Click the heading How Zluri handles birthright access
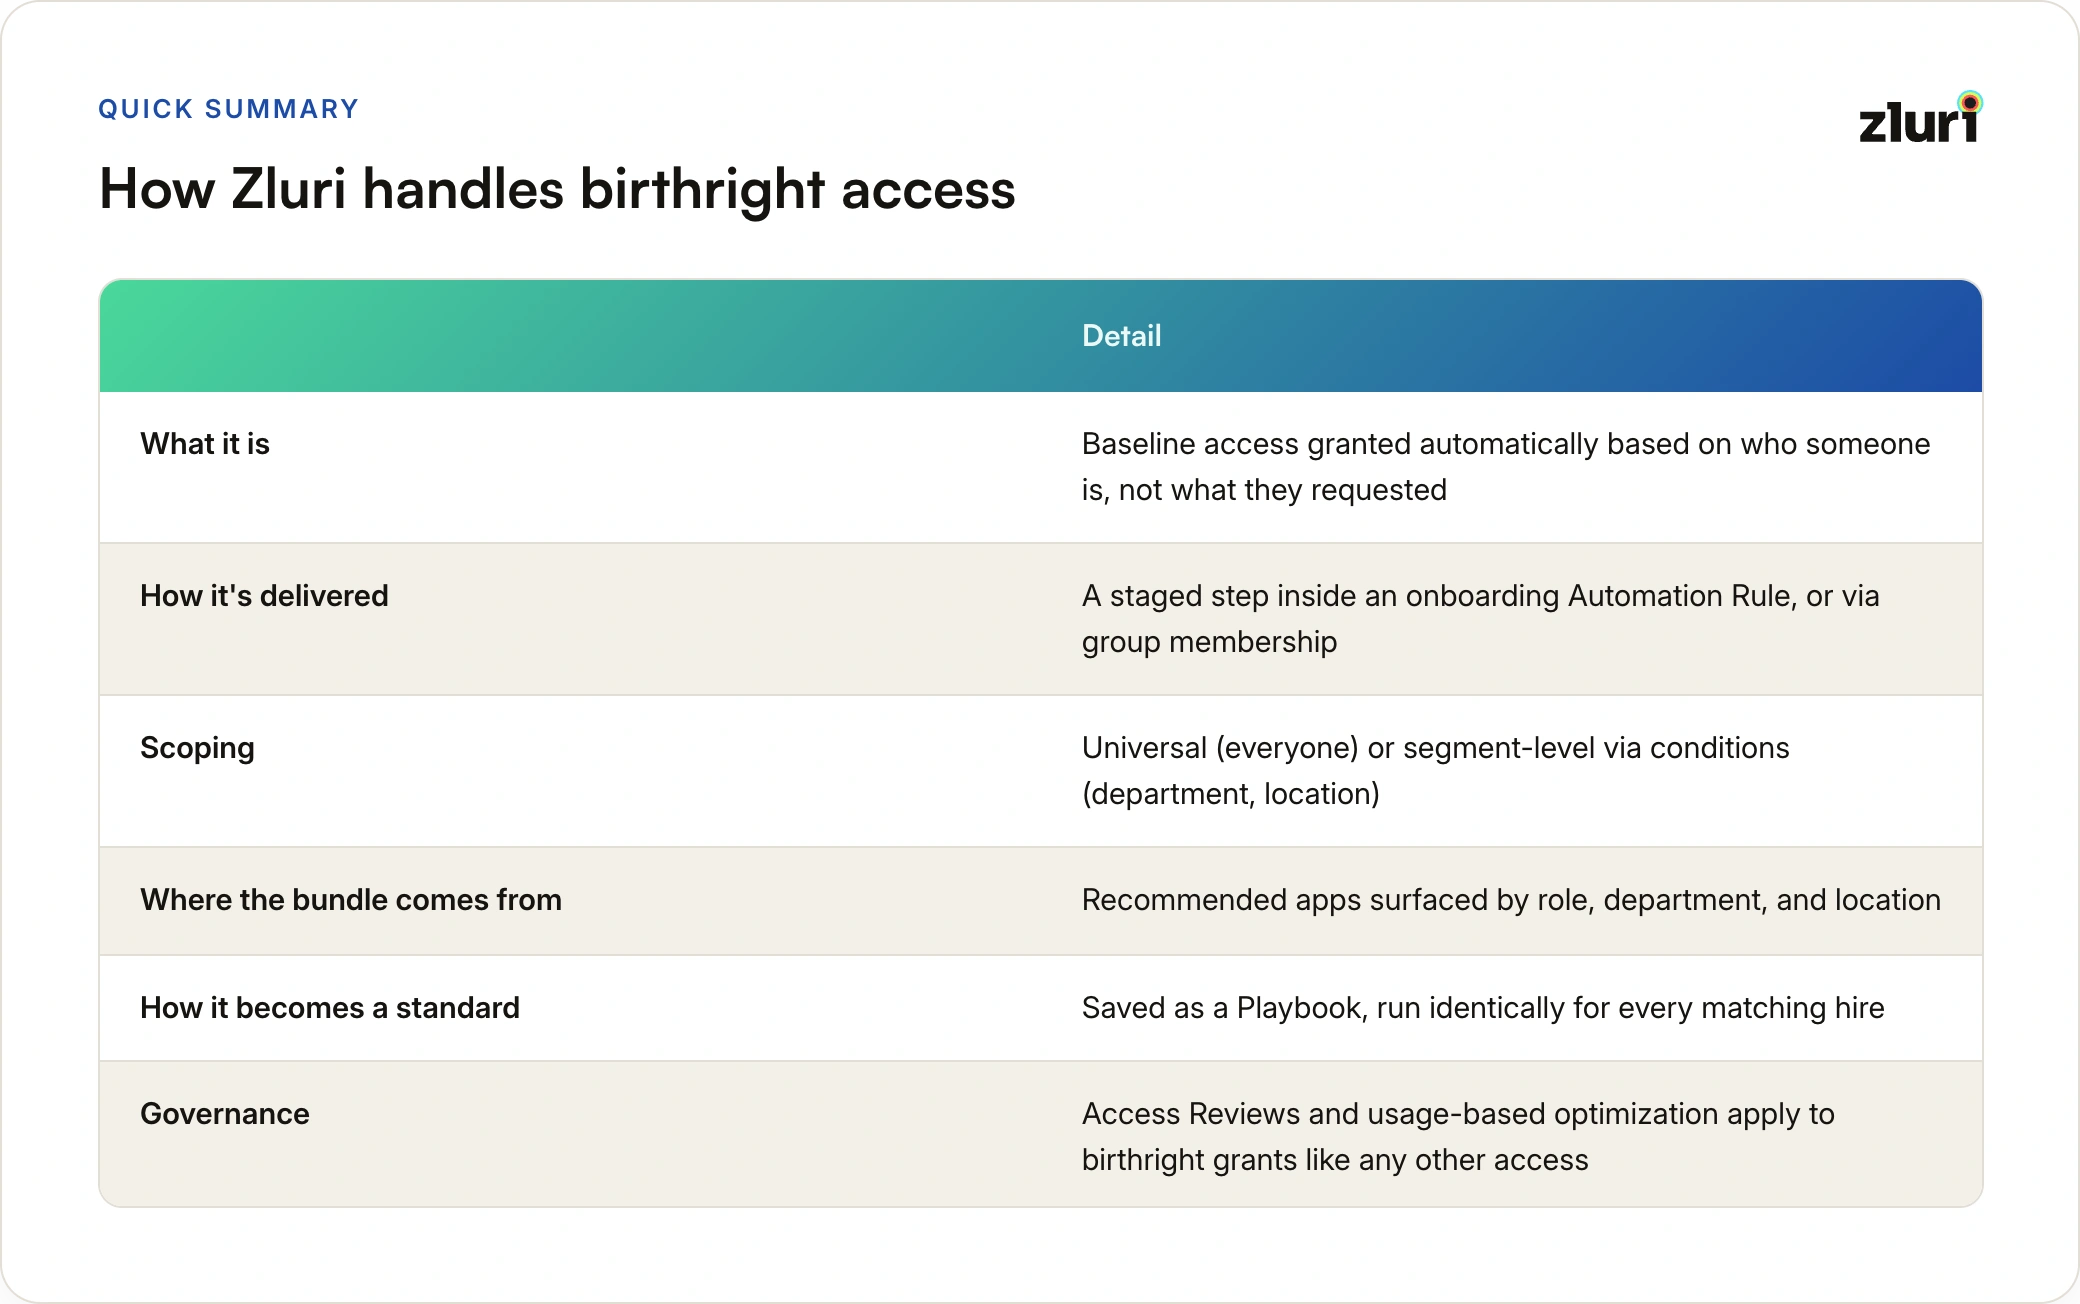Screen dimensions: 2080x1304 [x=557, y=189]
